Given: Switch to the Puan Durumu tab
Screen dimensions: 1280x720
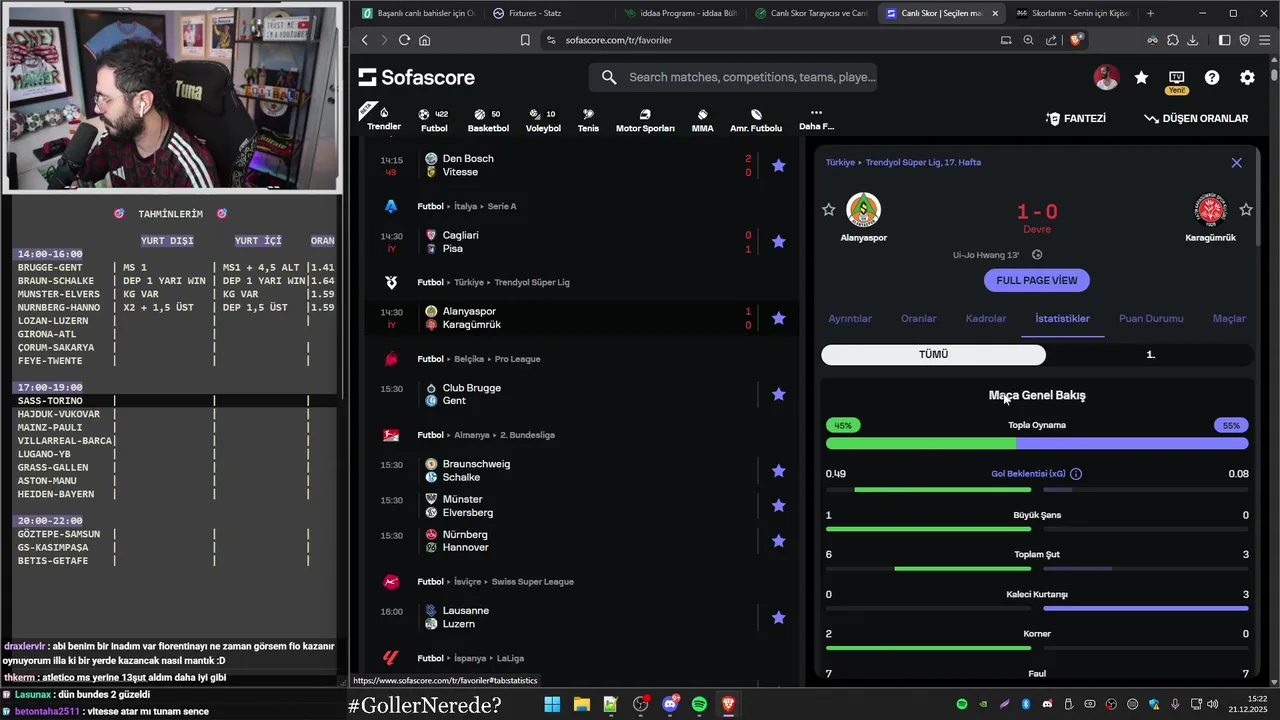Looking at the screenshot, I should coord(1151,318).
